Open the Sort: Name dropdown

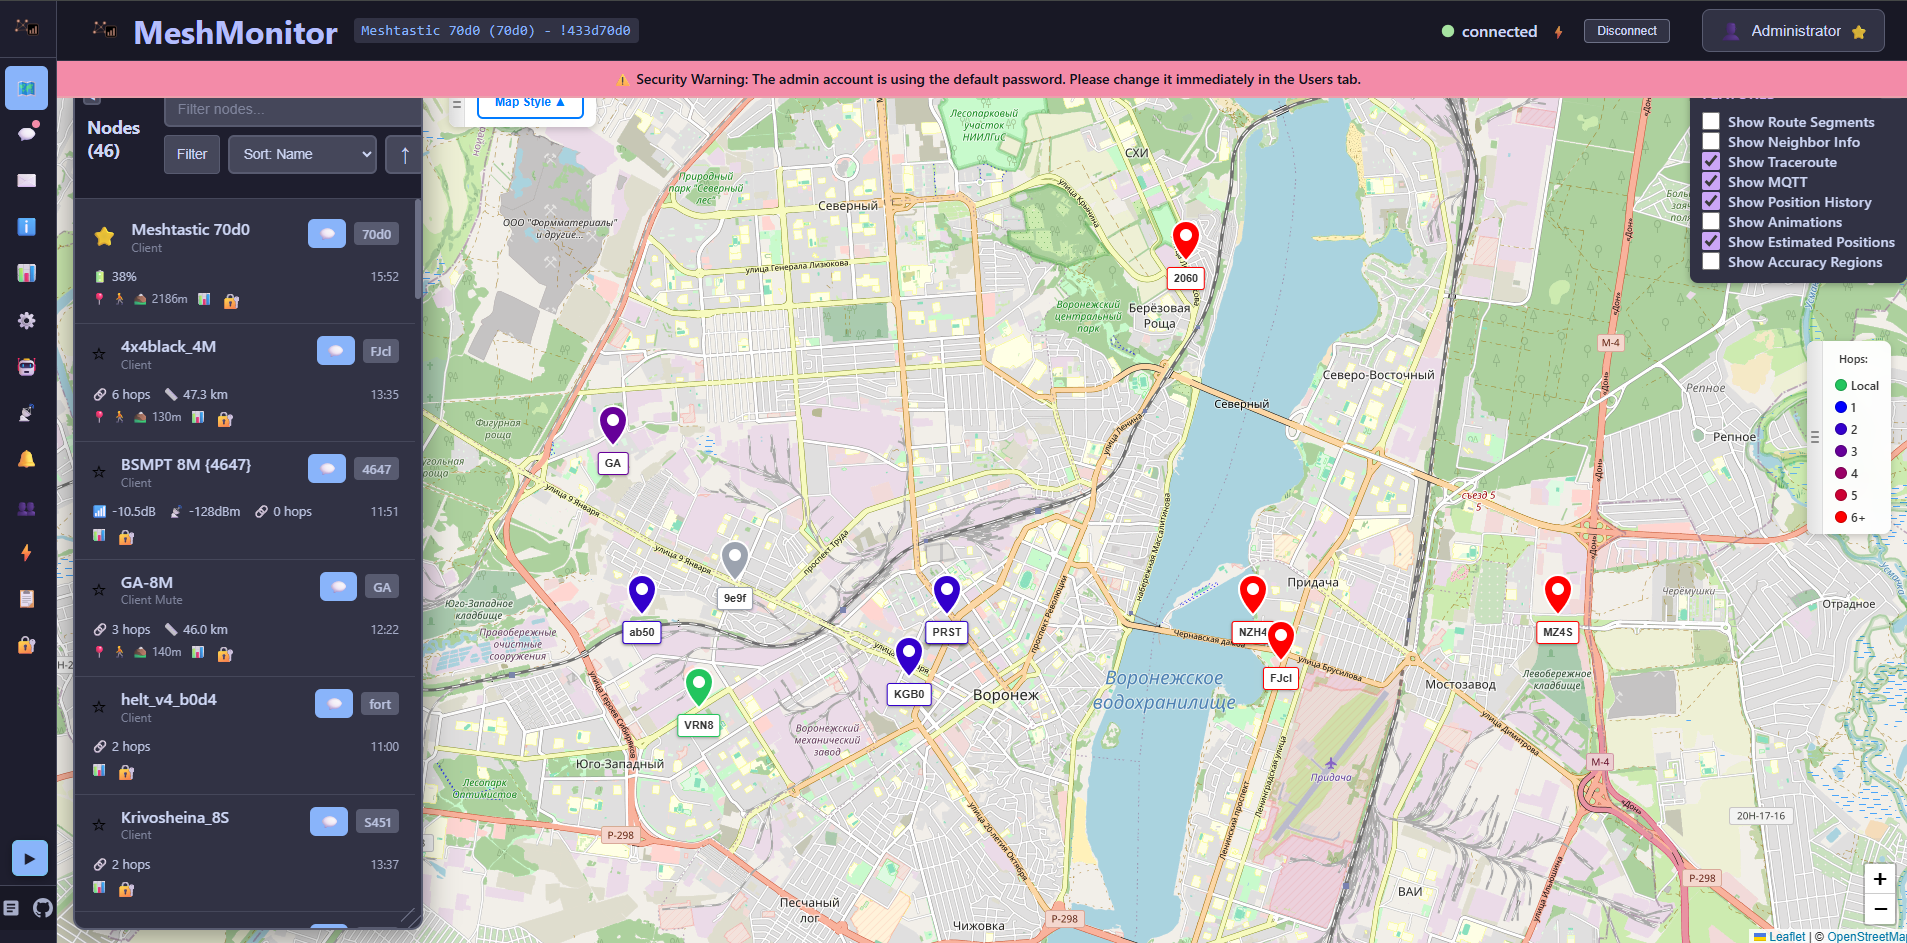tap(302, 154)
